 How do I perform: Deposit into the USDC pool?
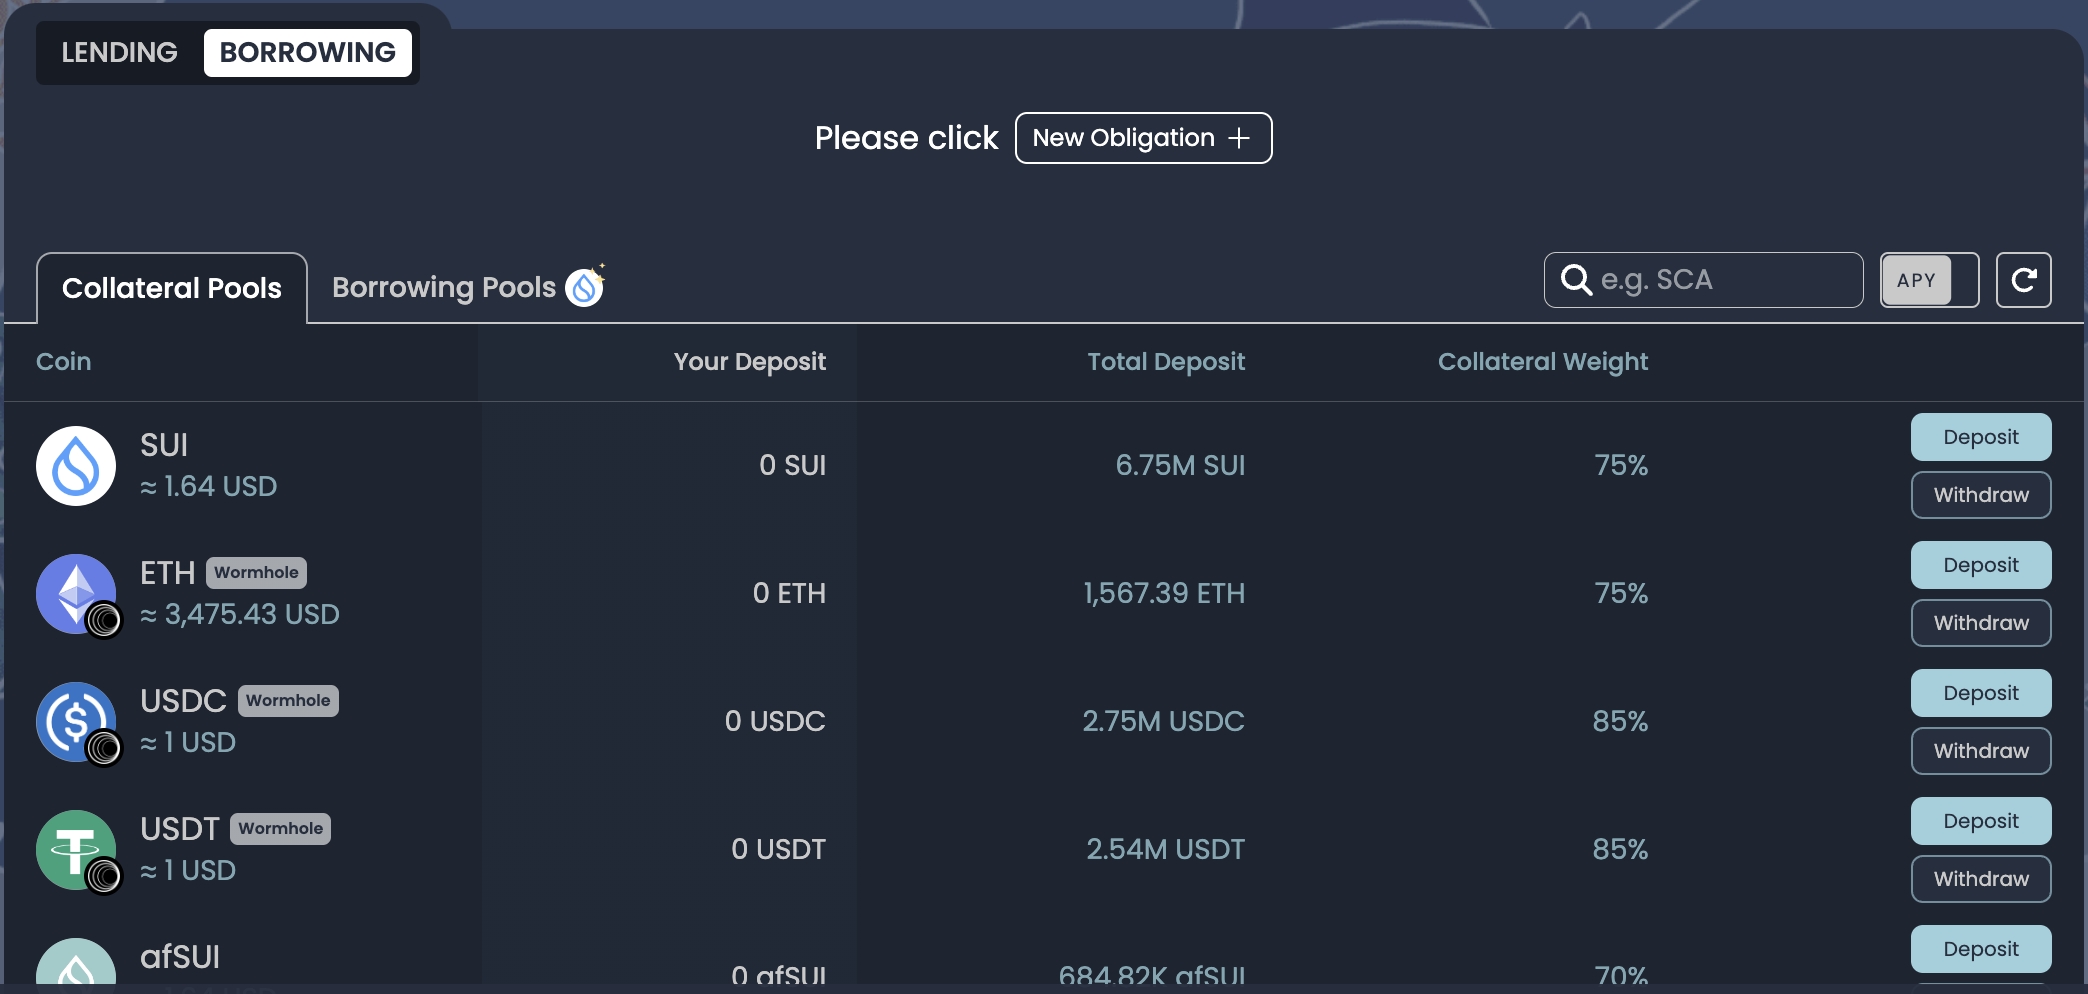click(x=1980, y=693)
